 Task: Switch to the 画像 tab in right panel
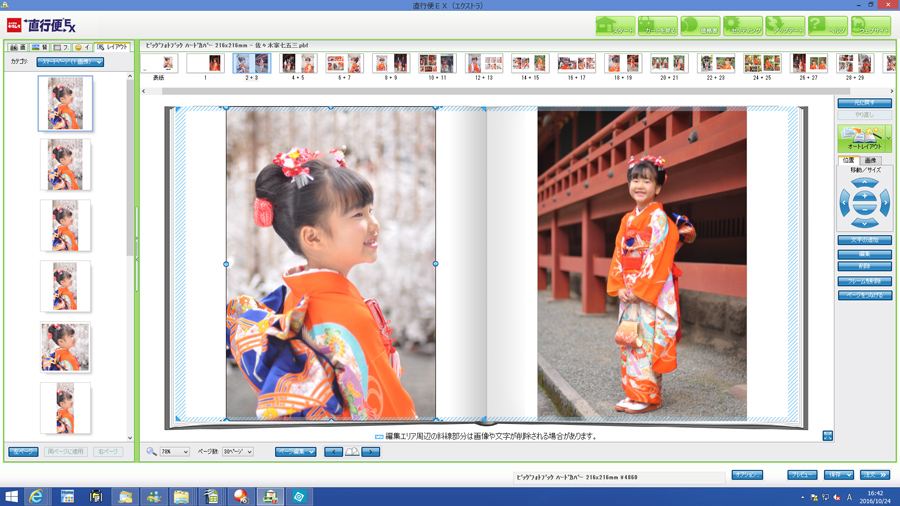[x=870, y=160]
